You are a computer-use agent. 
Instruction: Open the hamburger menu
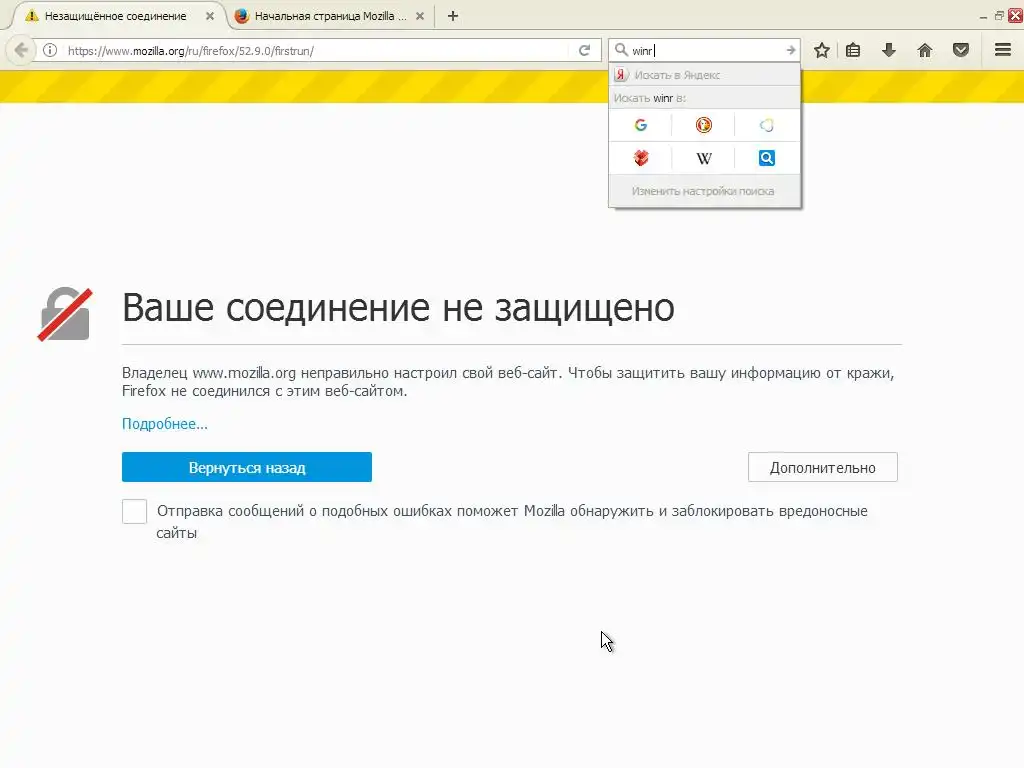coord(1003,50)
